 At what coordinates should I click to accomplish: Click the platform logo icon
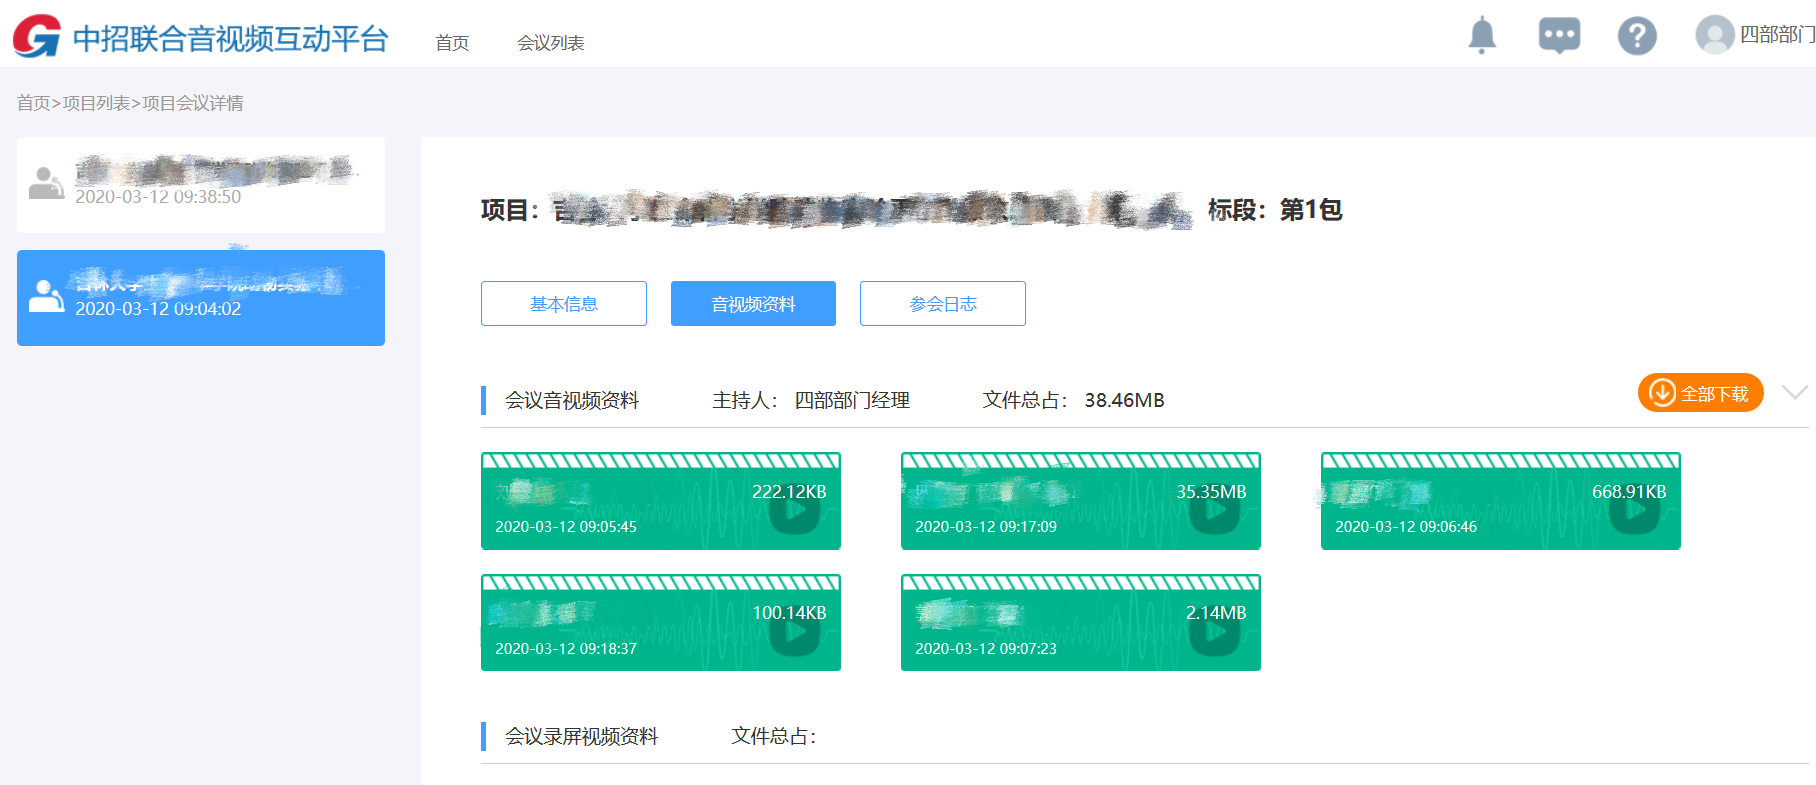(x=37, y=37)
